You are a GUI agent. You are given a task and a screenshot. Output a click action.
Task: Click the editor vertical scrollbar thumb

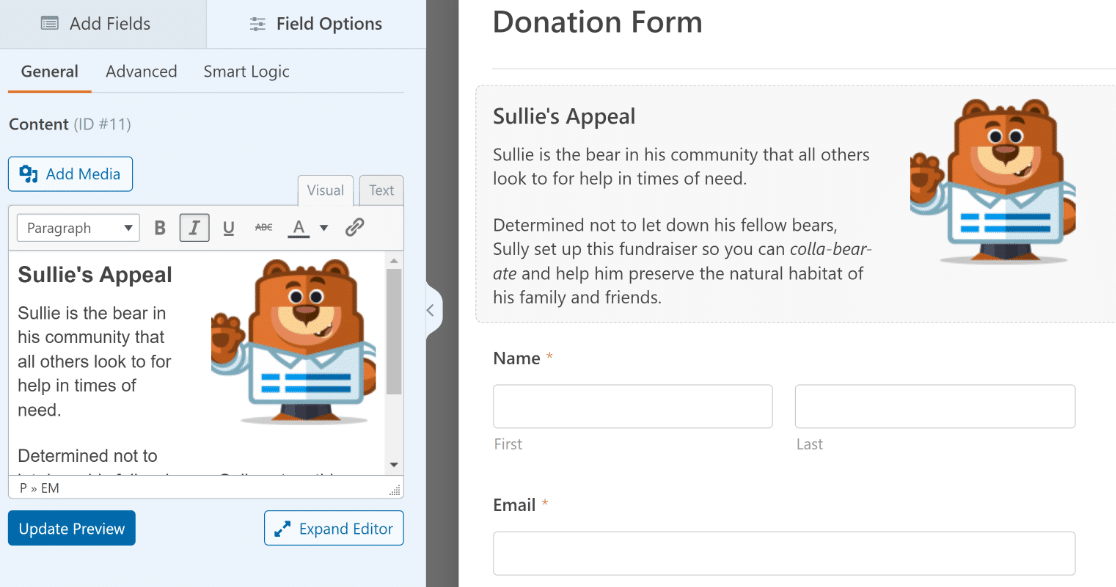point(394,331)
